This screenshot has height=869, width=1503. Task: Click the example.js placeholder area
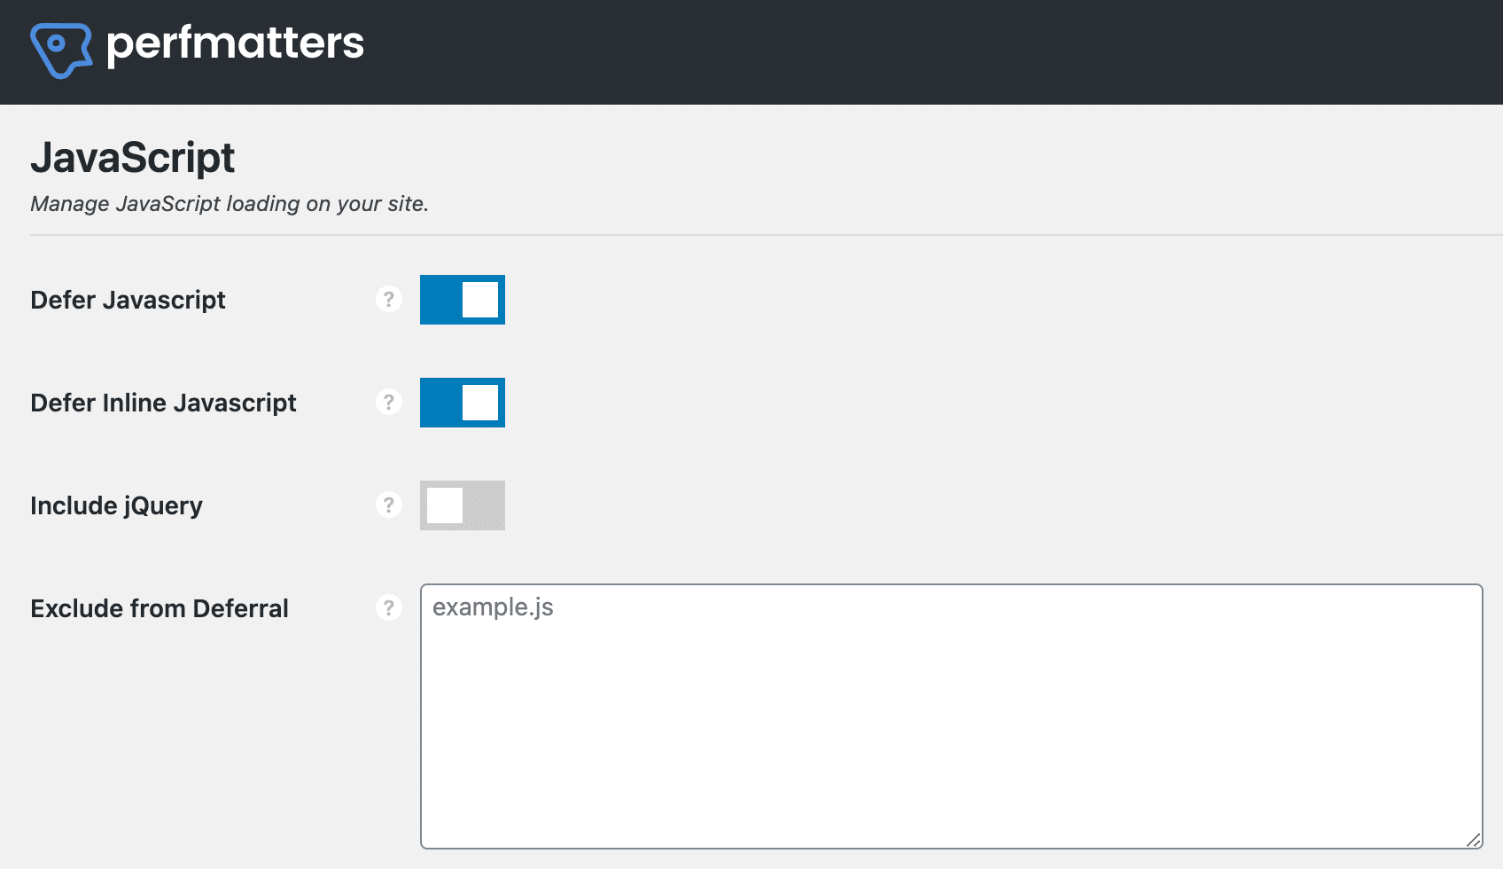click(492, 607)
